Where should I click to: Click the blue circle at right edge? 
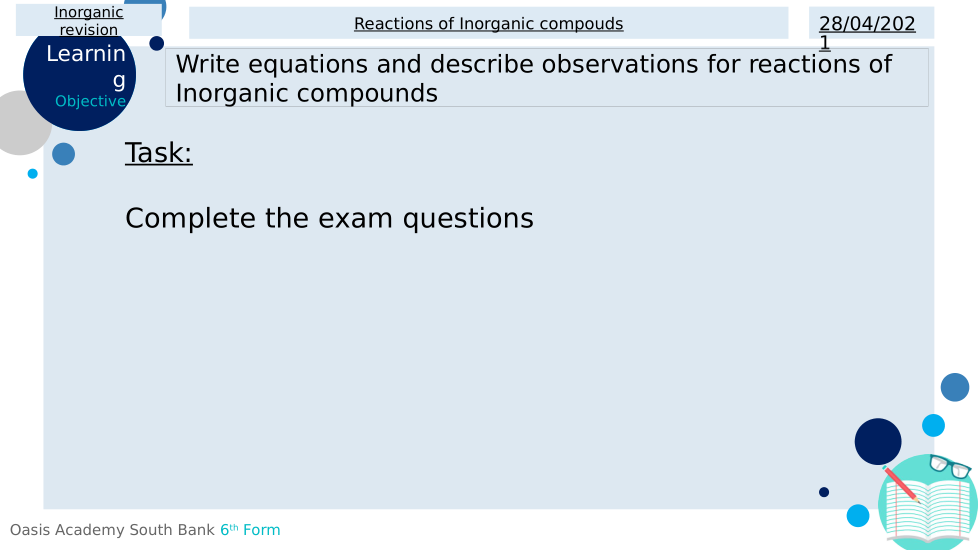955,387
